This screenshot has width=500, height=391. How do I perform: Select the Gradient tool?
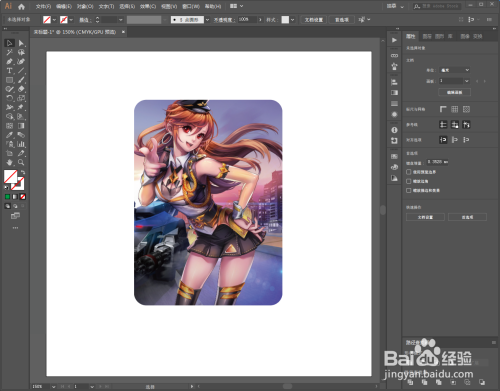[x=21, y=126]
